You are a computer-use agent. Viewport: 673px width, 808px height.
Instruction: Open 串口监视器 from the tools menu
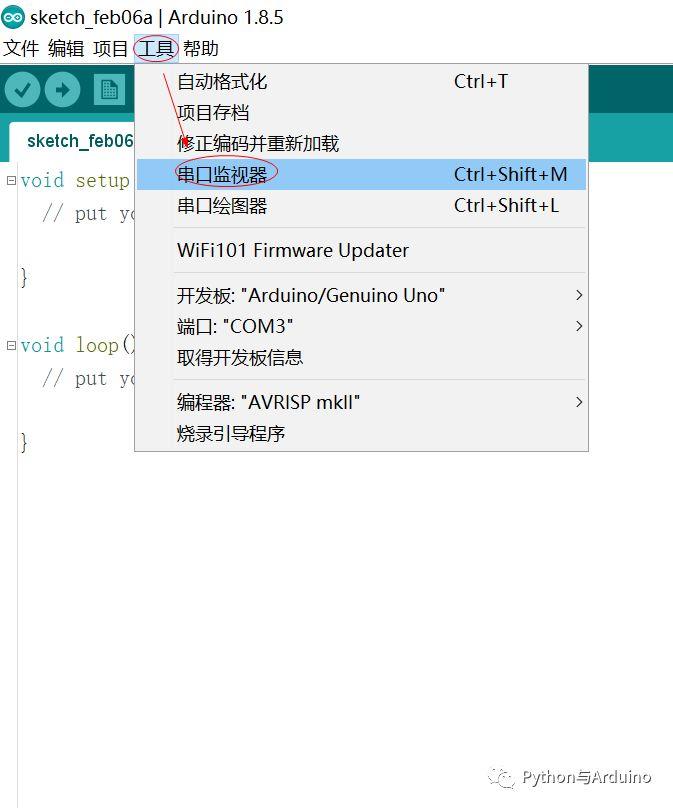[x=361, y=174]
